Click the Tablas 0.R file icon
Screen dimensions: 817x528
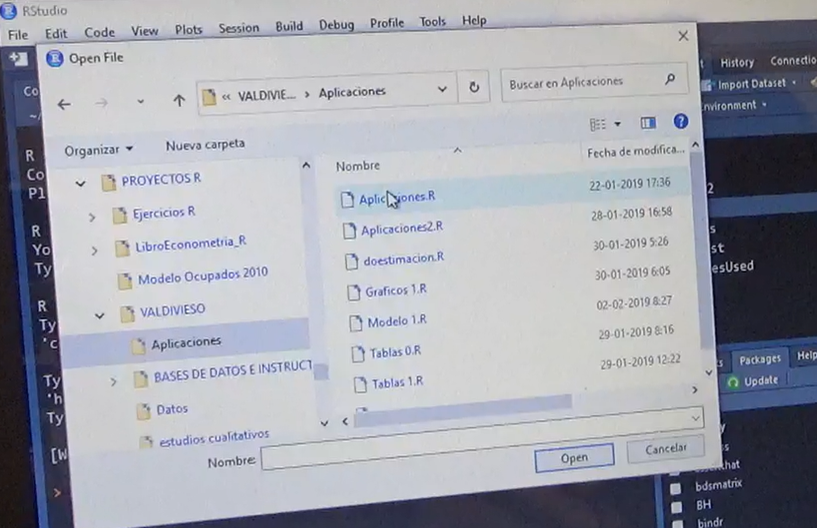[x=358, y=354]
